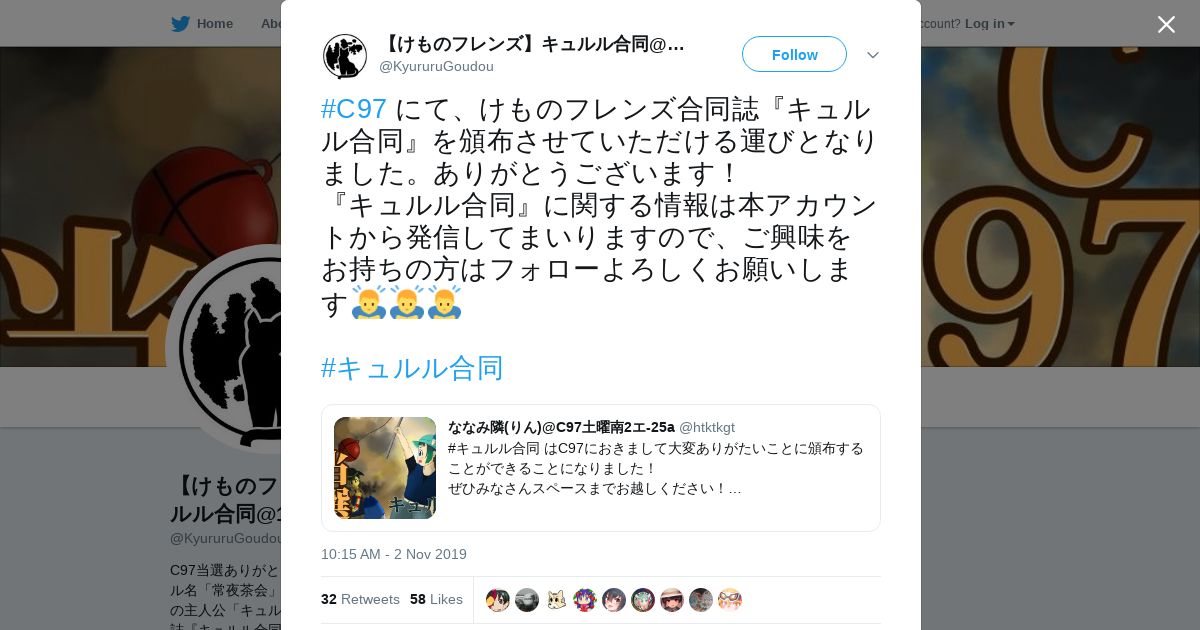View the 58 Likes list
This screenshot has width=1200, height=630.
pos(436,599)
